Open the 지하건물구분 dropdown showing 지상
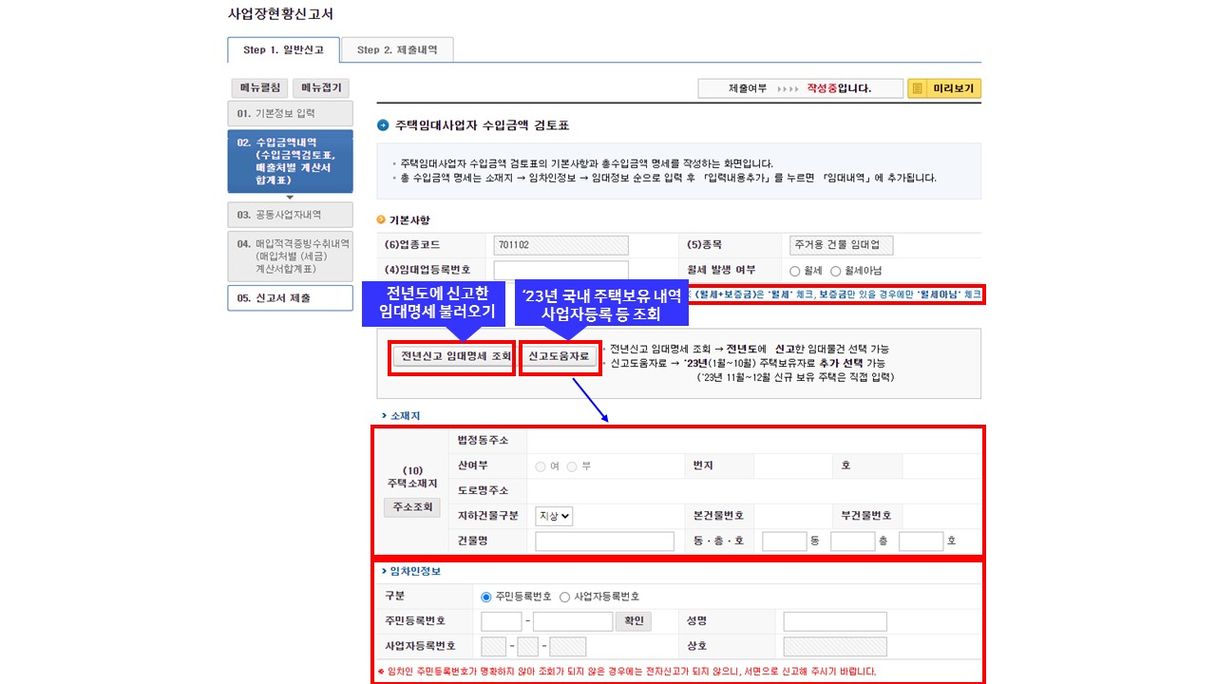 click(554, 516)
